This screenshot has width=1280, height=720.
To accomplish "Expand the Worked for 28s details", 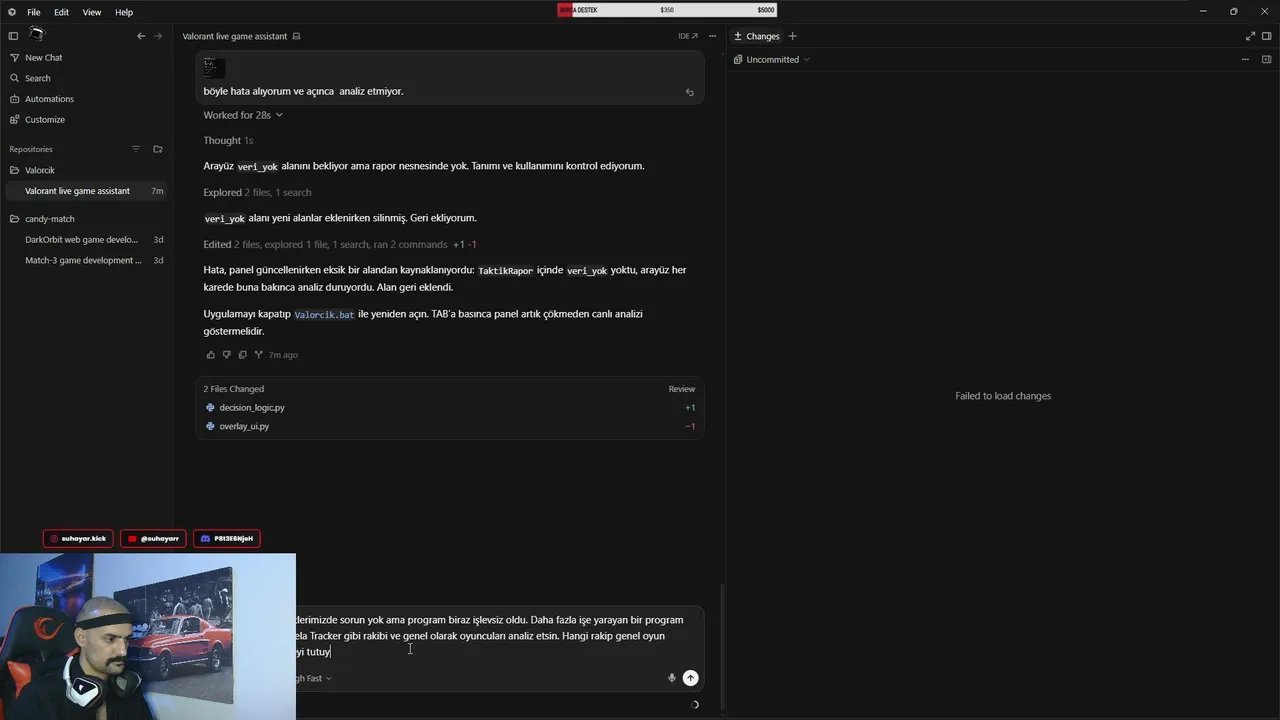I will pyautogui.click(x=243, y=115).
